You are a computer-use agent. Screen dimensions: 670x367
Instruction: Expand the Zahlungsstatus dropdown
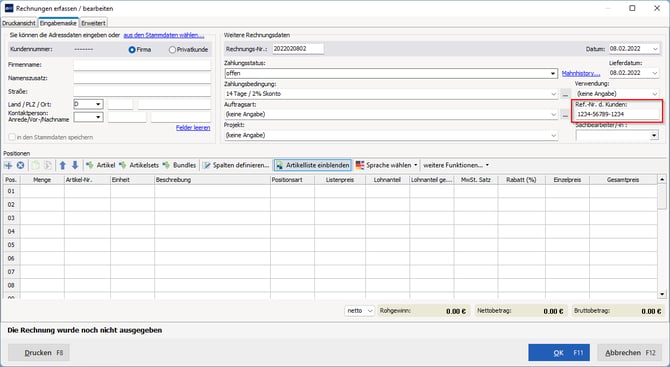(x=553, y=73)
